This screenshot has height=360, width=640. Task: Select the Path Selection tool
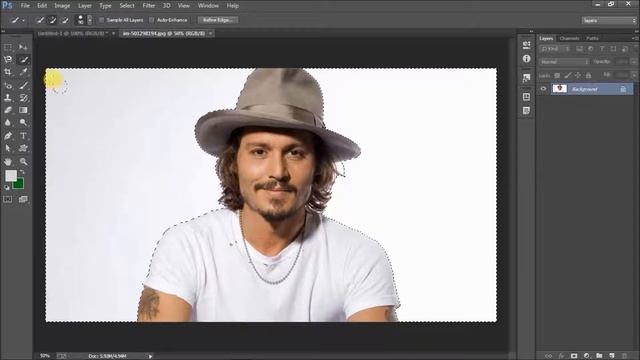(8, 149)
